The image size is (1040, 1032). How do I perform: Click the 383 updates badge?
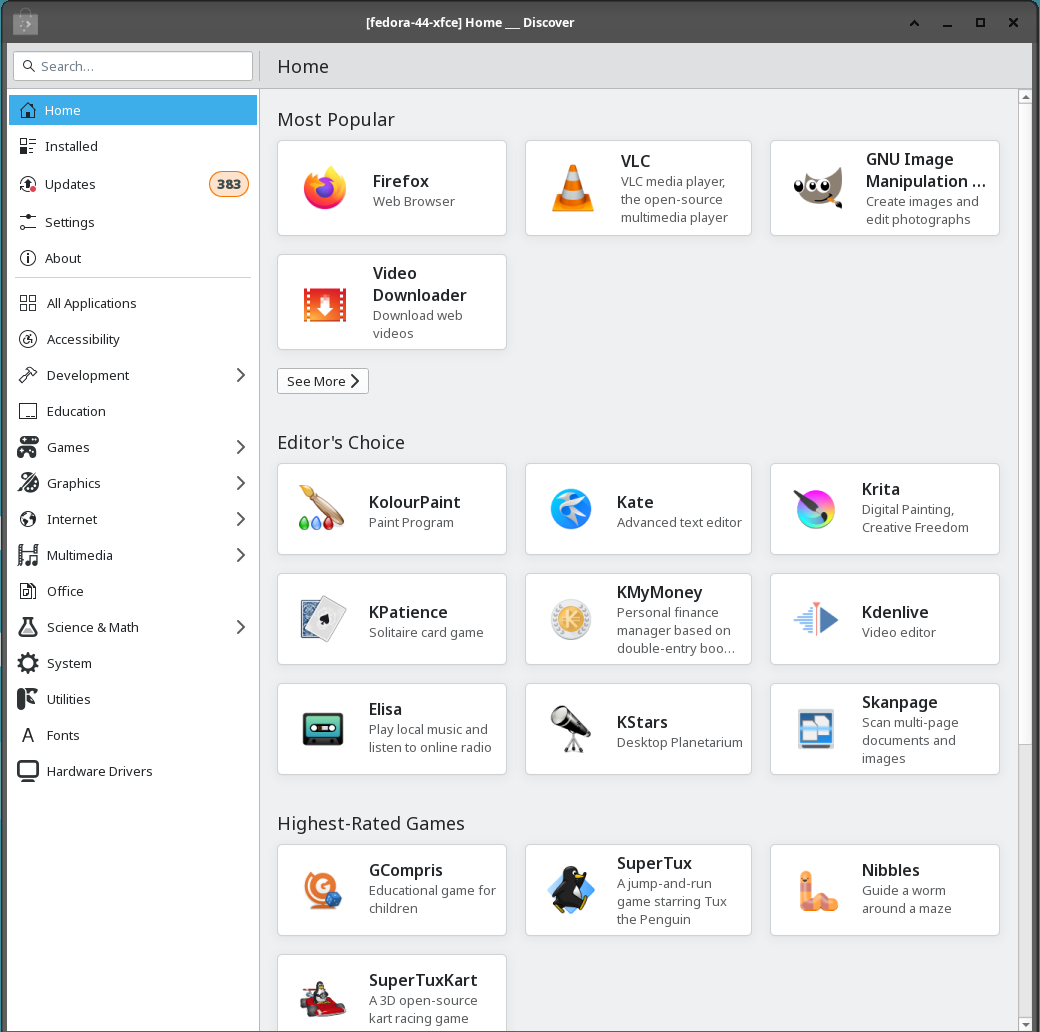click(x=229, y=184)
